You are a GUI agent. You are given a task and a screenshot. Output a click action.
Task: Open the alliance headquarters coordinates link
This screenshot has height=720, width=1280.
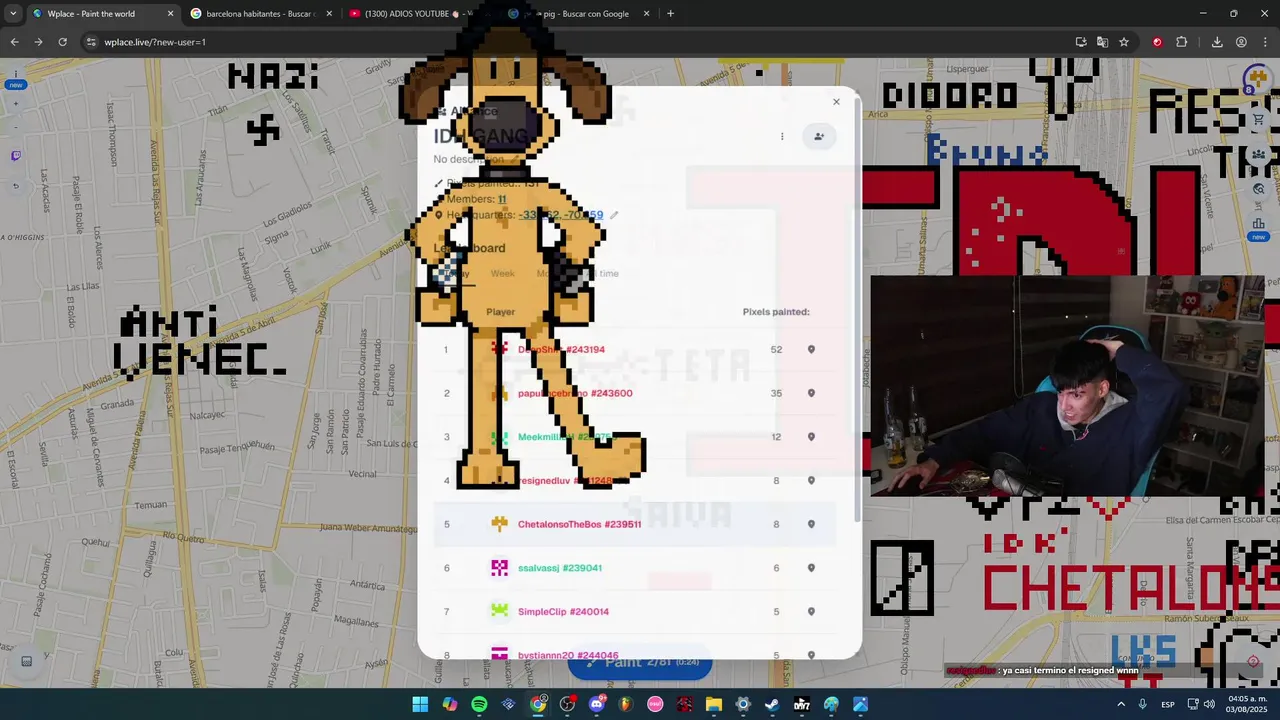click(x=561, y=215)
